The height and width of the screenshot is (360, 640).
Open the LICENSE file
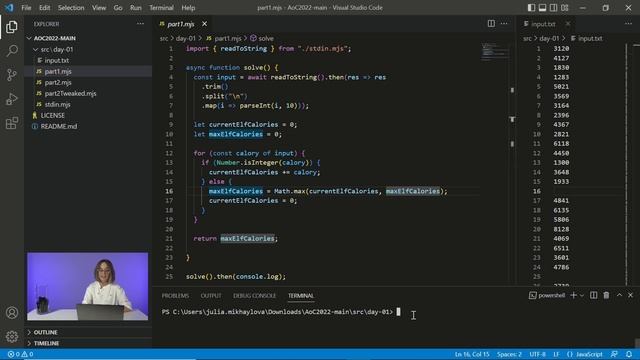click(52, 116)
